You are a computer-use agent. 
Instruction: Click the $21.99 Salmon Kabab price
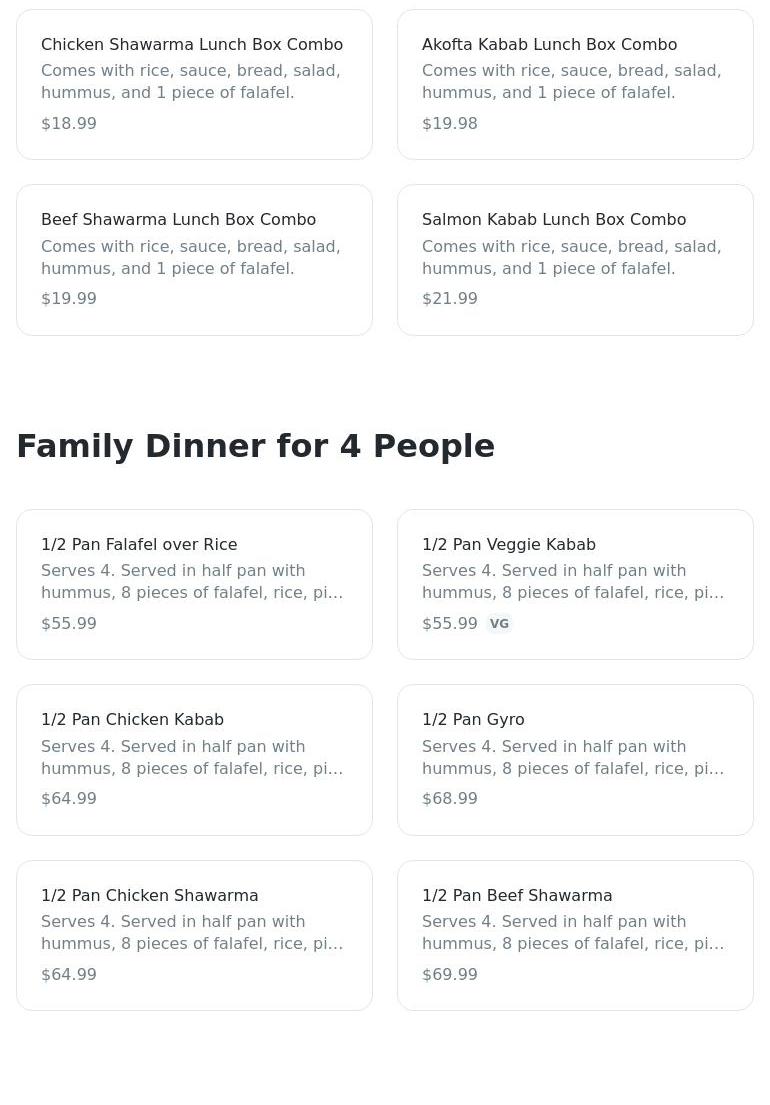pos(450,299)
